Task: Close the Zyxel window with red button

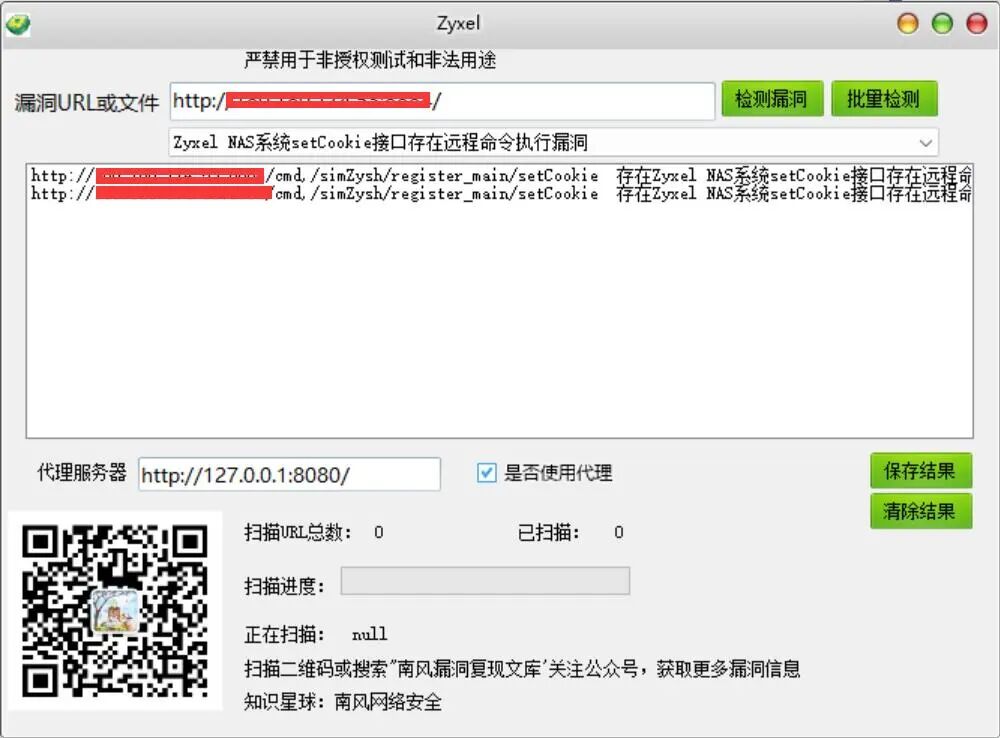Action: (x=976, y=24)
